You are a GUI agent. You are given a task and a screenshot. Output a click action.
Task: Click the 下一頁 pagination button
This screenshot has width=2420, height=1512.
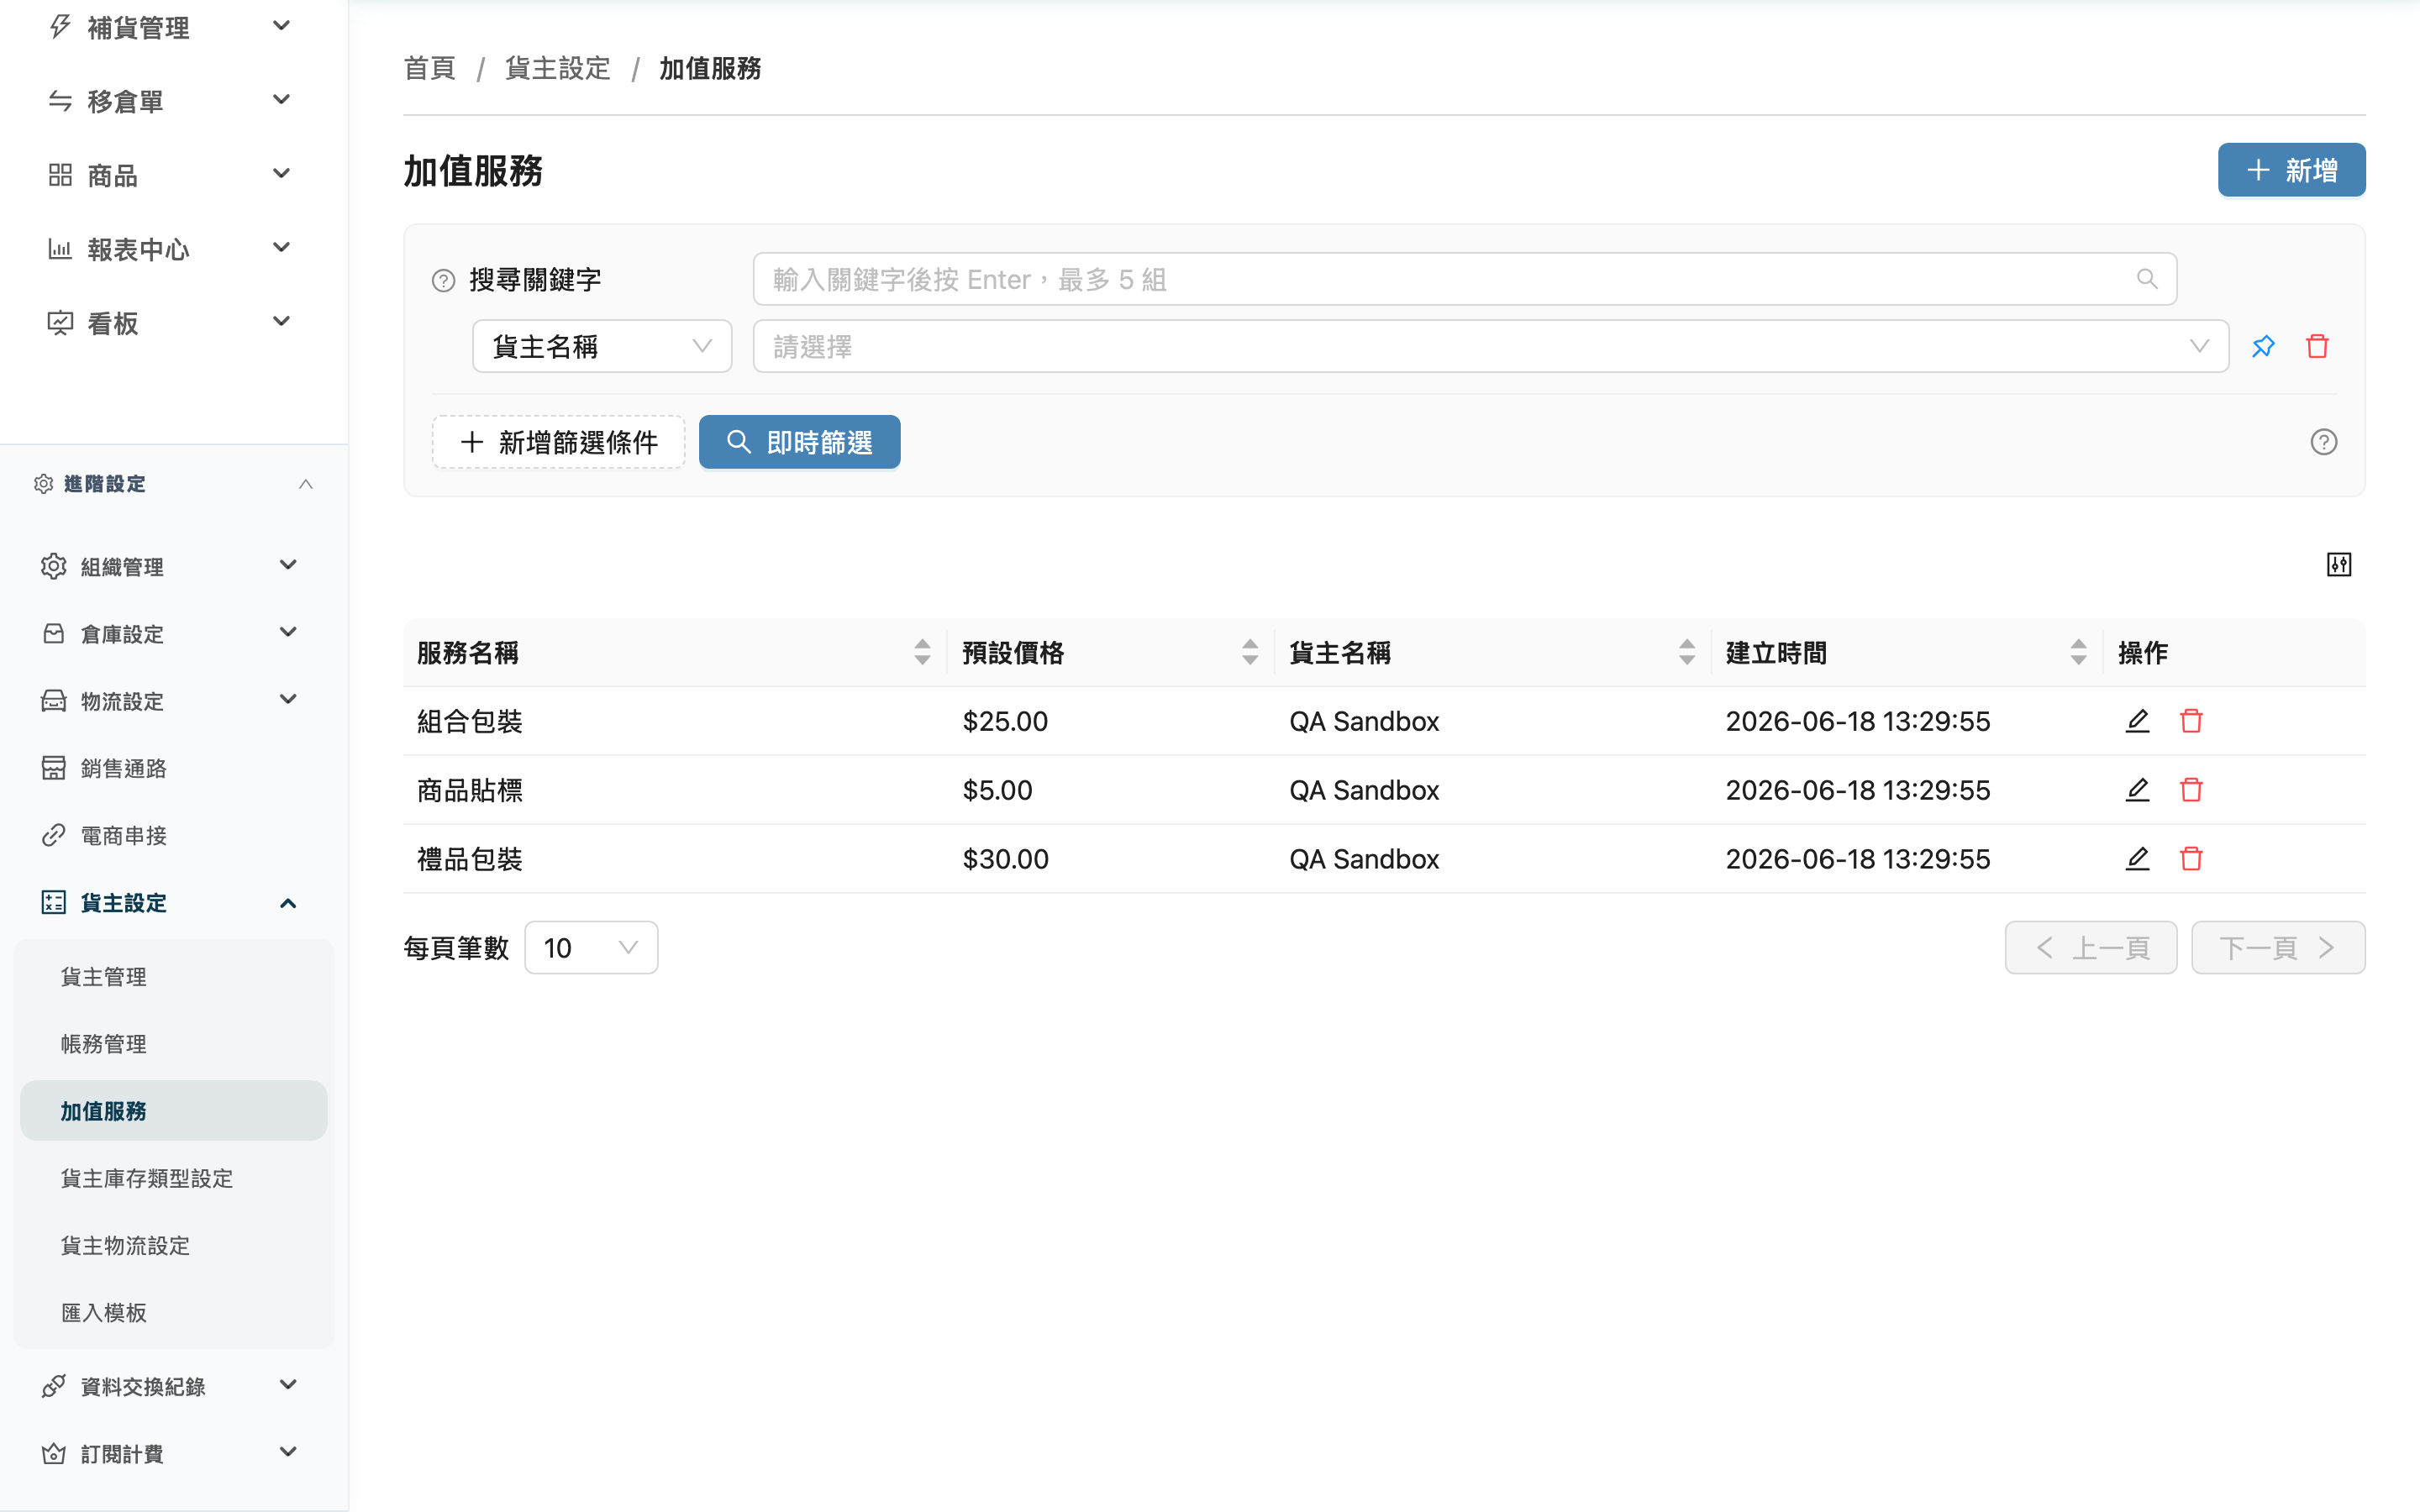[x=2278, y=947]
